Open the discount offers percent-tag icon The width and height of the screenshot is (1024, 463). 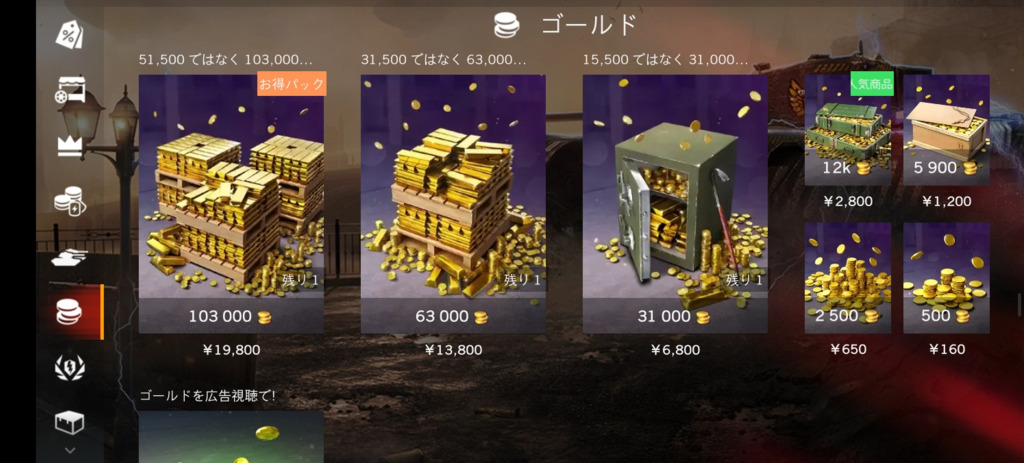point(69,34)
